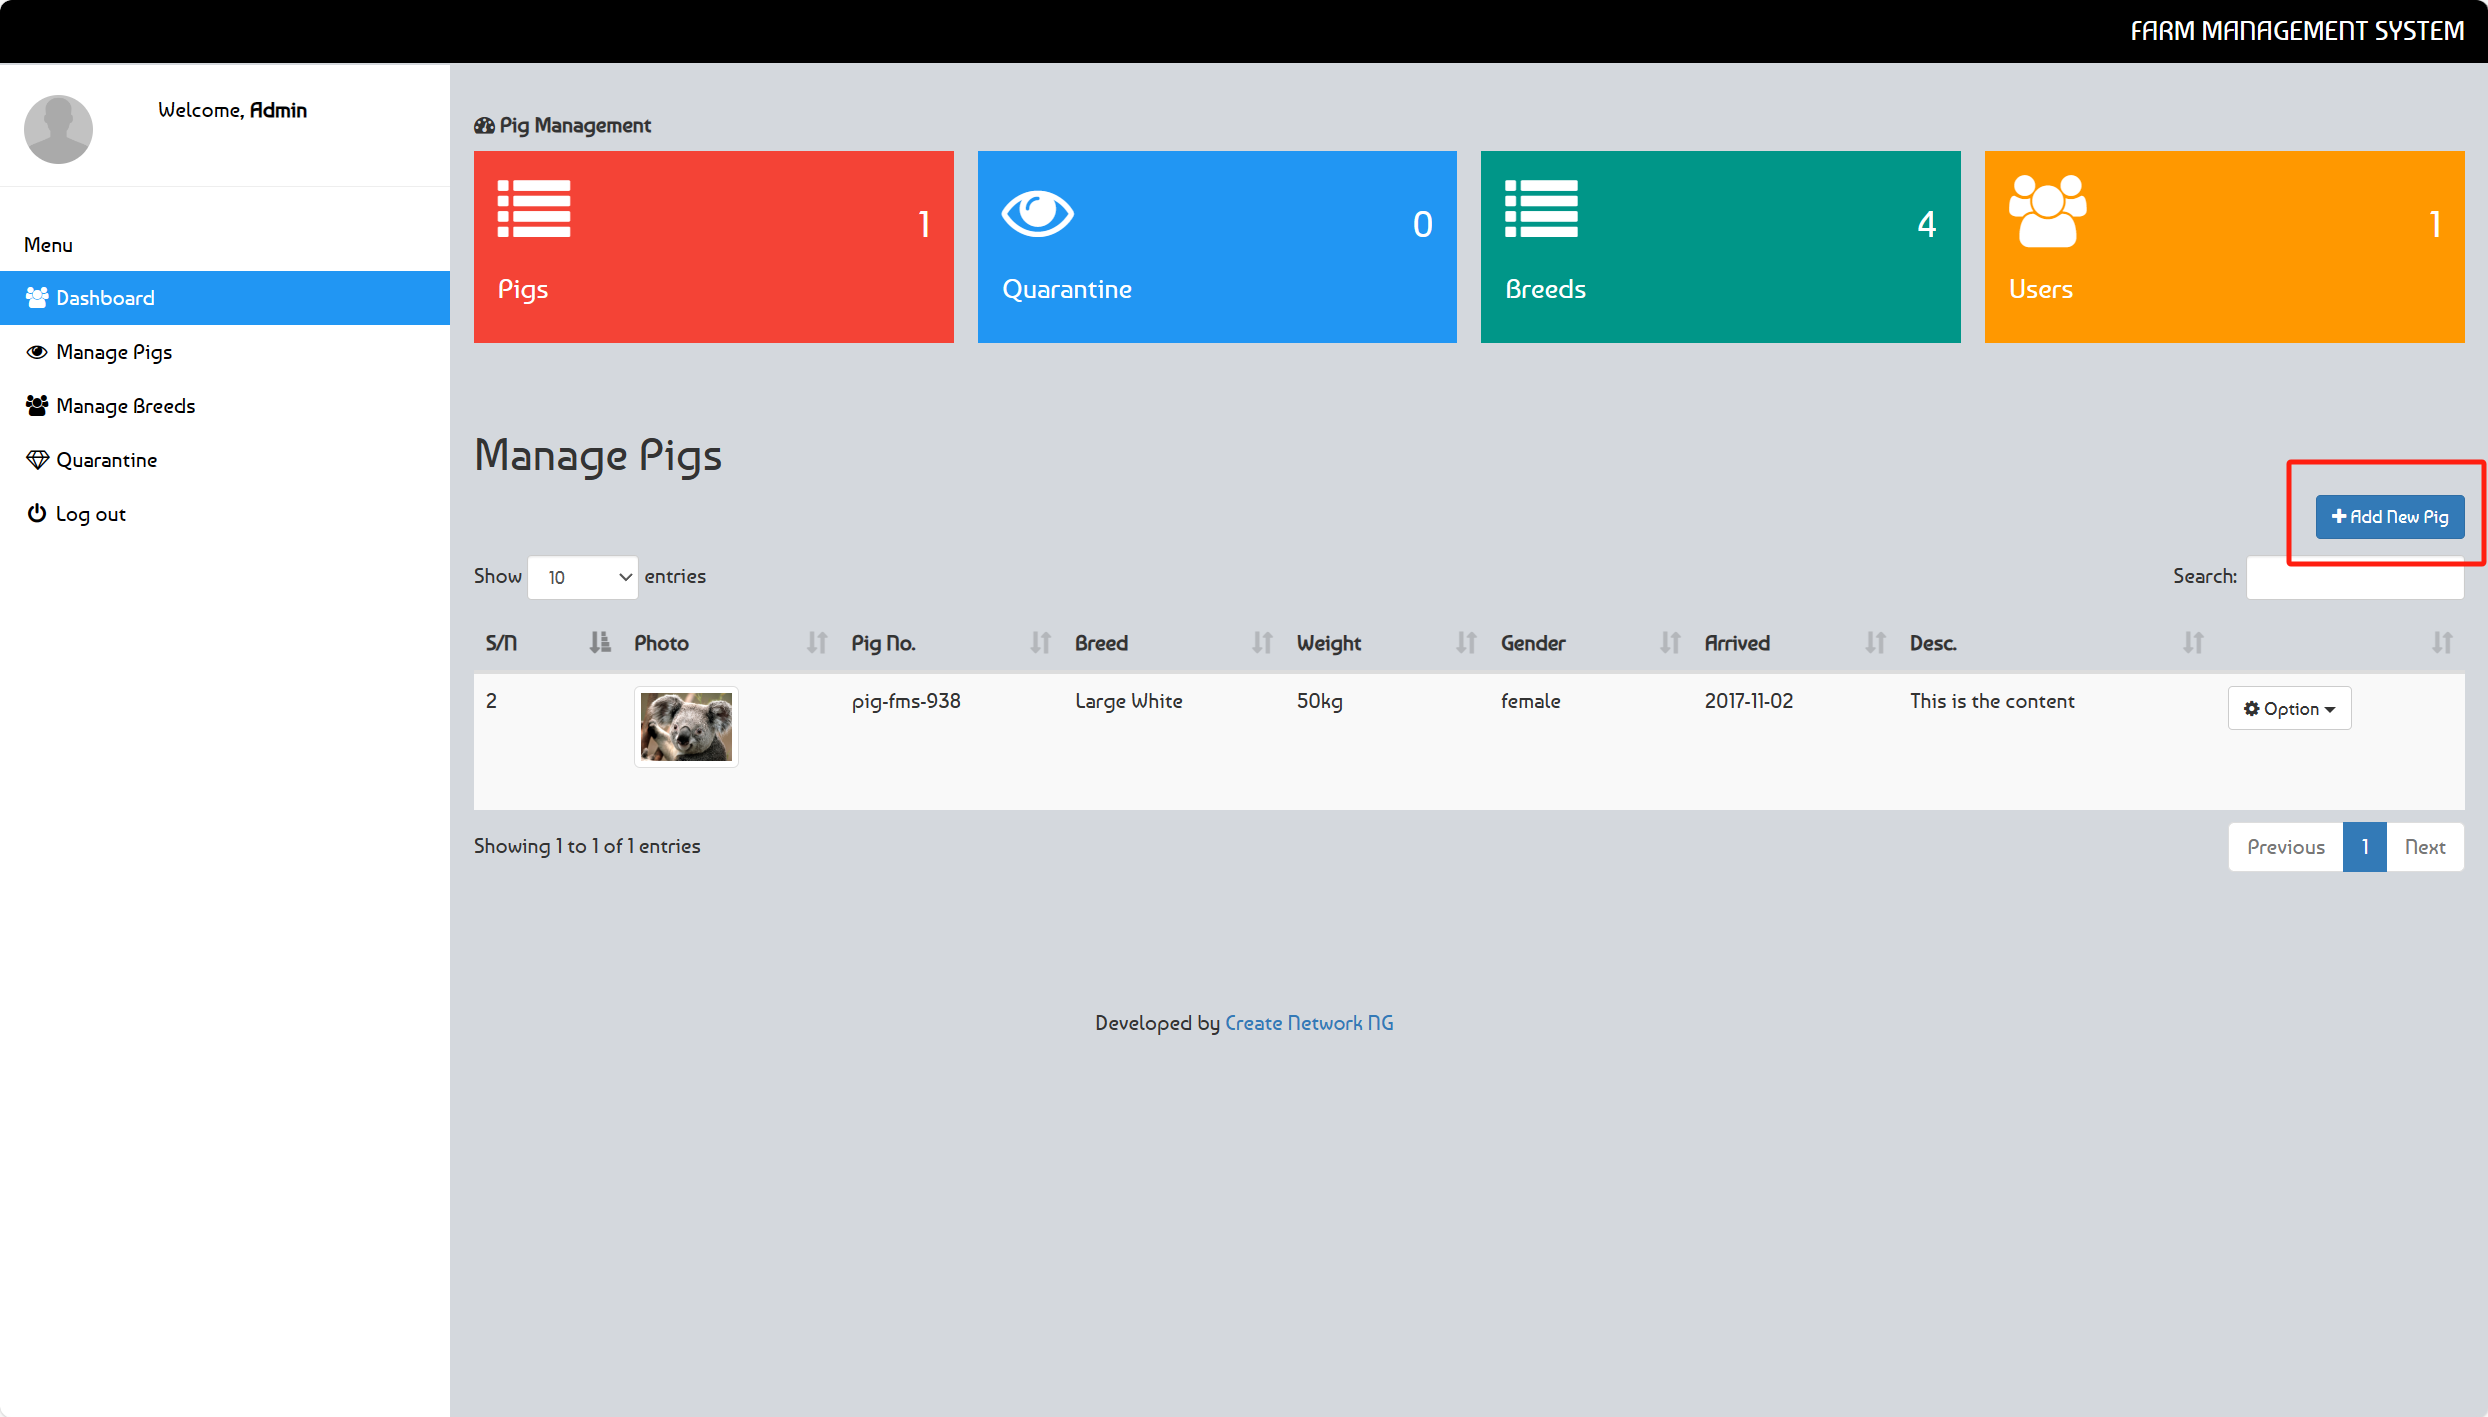2488x1417 pixels.
Task: Click the people icon on Users card
Action: (2047, 211)
